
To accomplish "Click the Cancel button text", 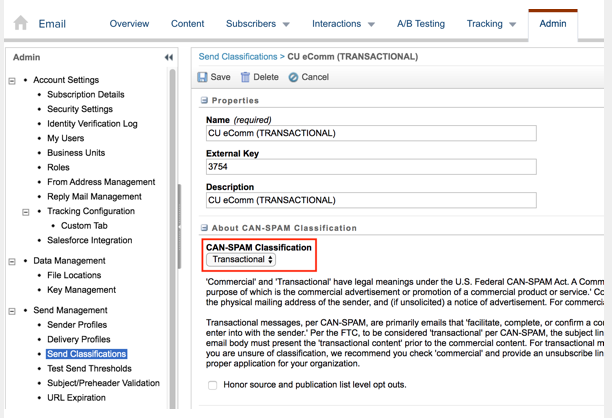I will [x=315, y=77].
